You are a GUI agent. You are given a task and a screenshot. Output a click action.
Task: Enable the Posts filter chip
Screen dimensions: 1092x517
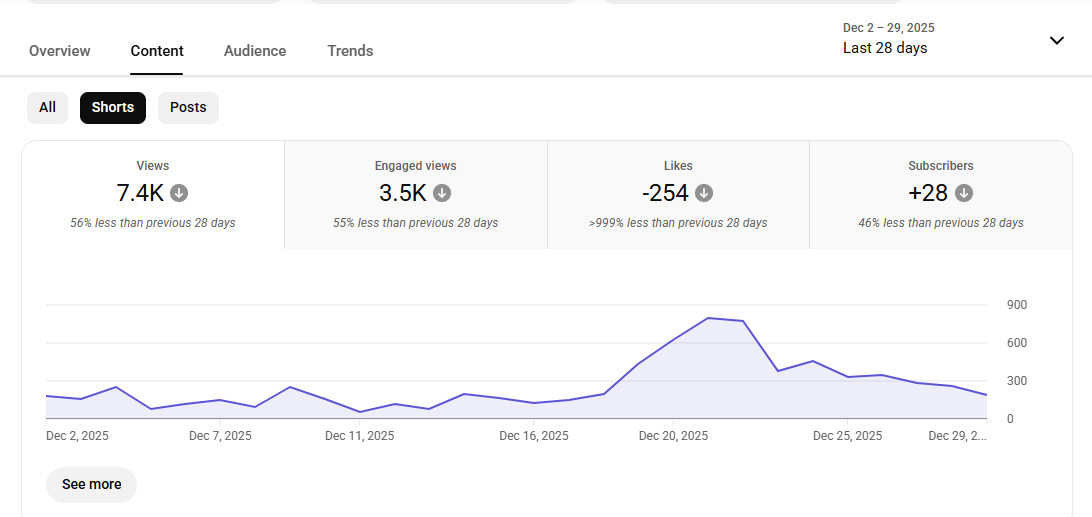pos(188,108)
